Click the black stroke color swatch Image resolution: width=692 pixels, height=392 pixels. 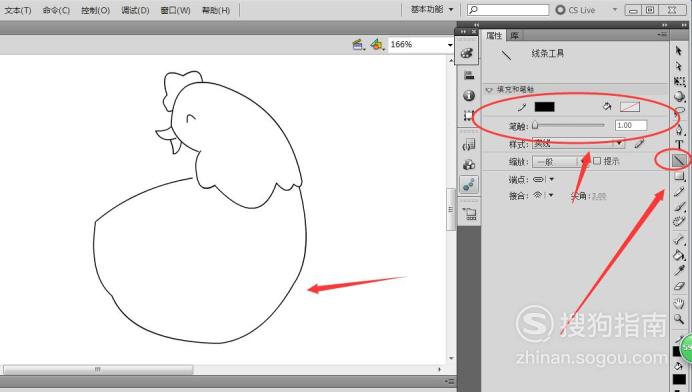click(544, 107)
